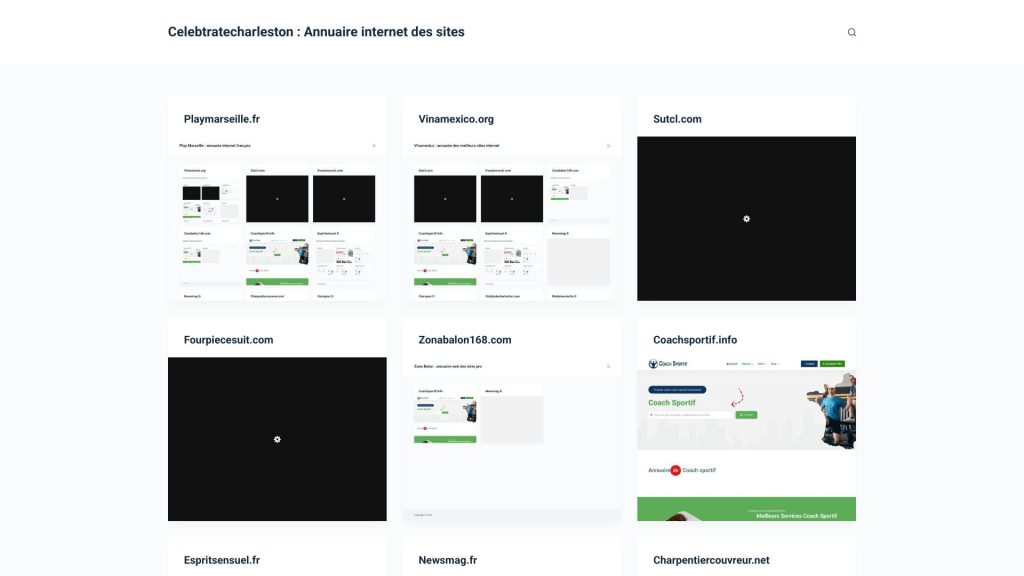The height and width of the screenshot is (576, 1024).
Task: Click the red 'de' circle in Coachsportif preview
Action: [675, 470]
